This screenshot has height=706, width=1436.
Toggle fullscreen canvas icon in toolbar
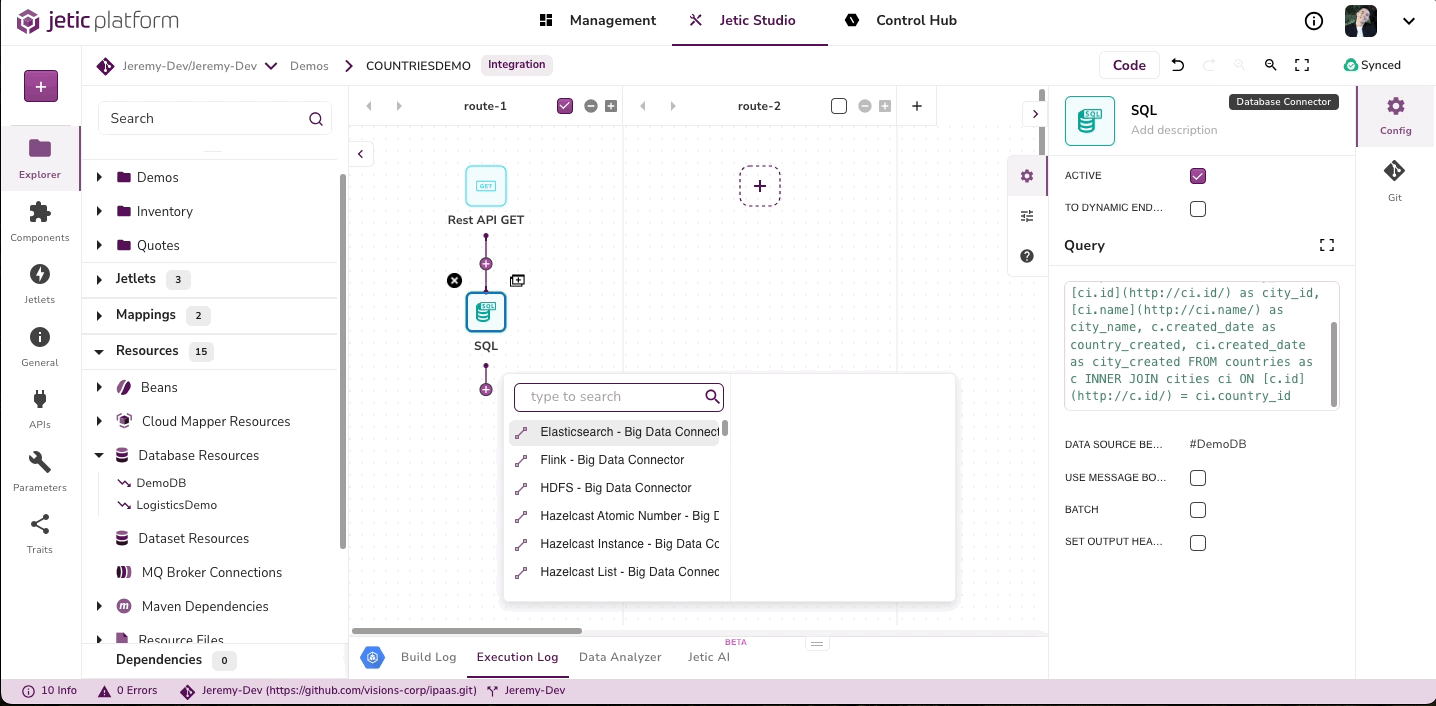coord(1302,65)
